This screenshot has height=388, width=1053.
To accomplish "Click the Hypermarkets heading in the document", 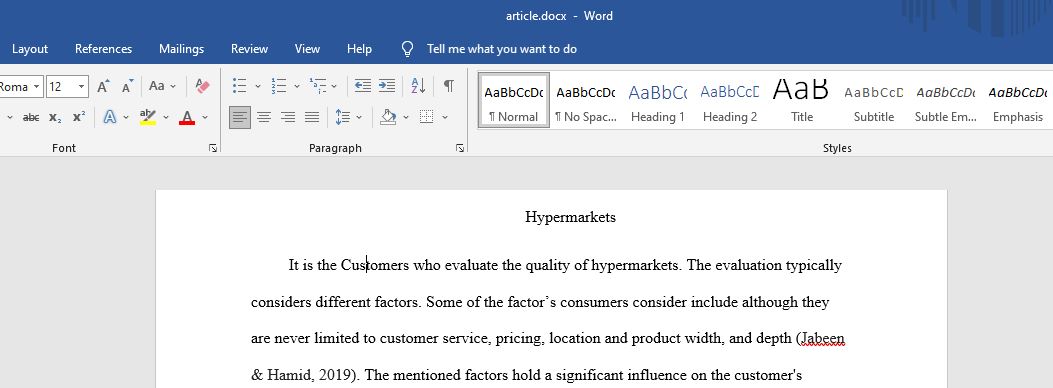I will coord(570,217).
